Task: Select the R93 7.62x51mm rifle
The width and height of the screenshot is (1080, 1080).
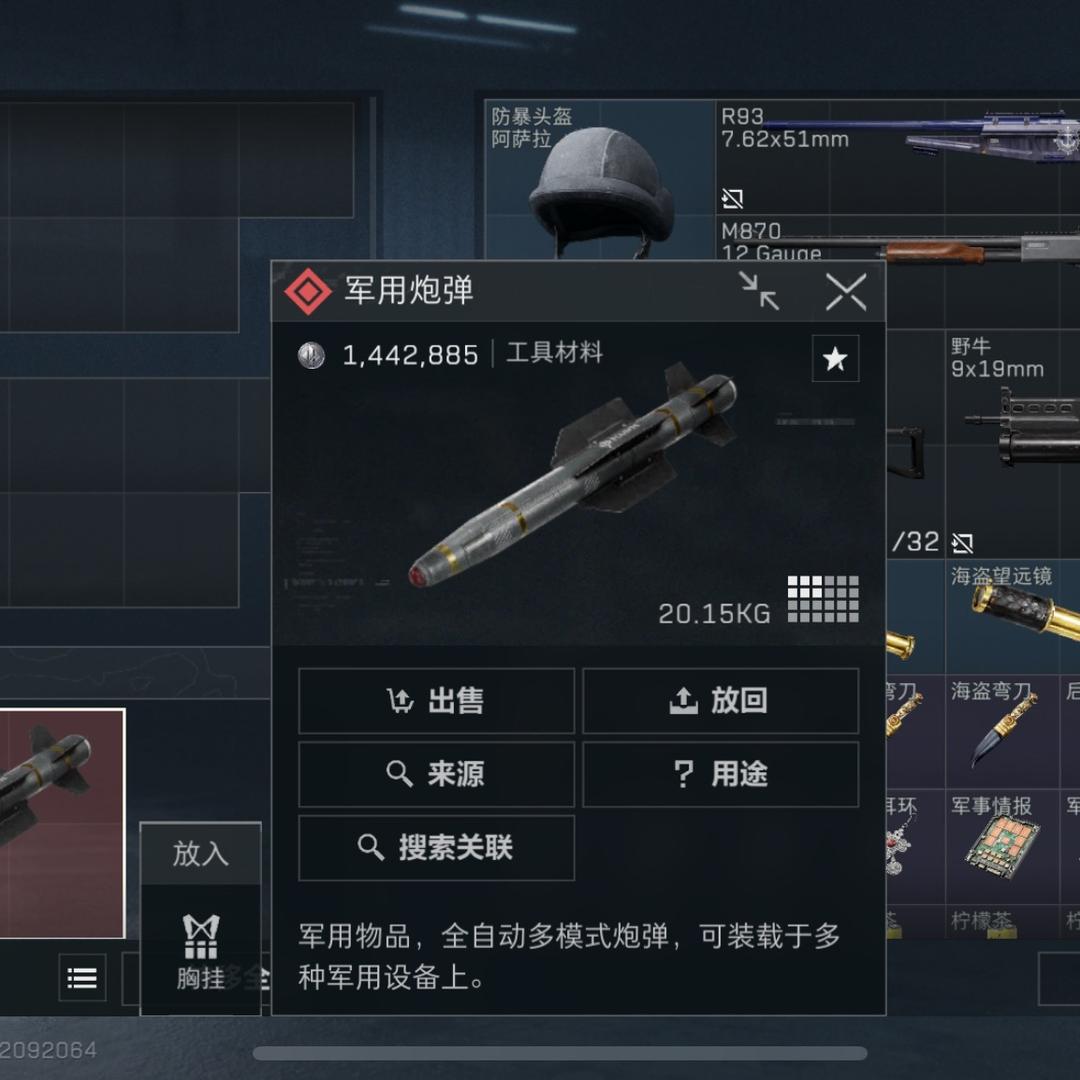Action: click(897, 157)
